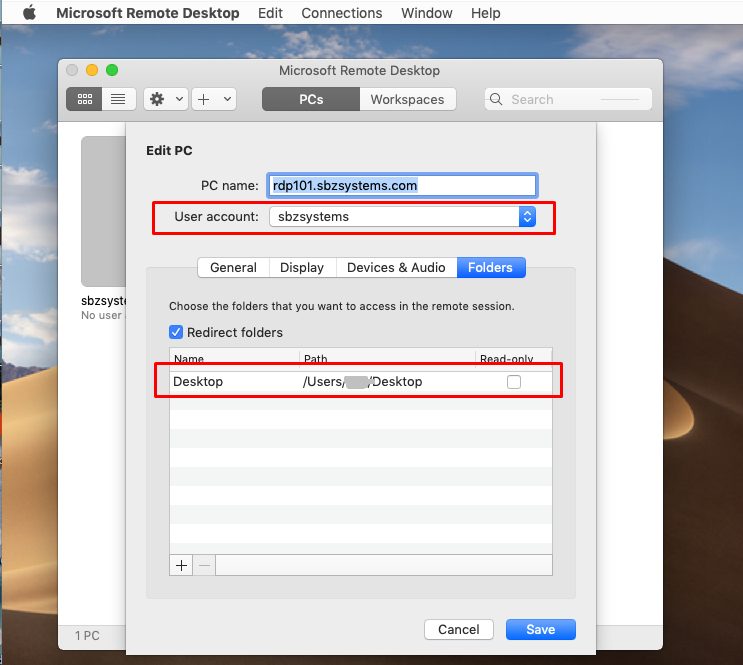Switch to Workspaces view

408,99
